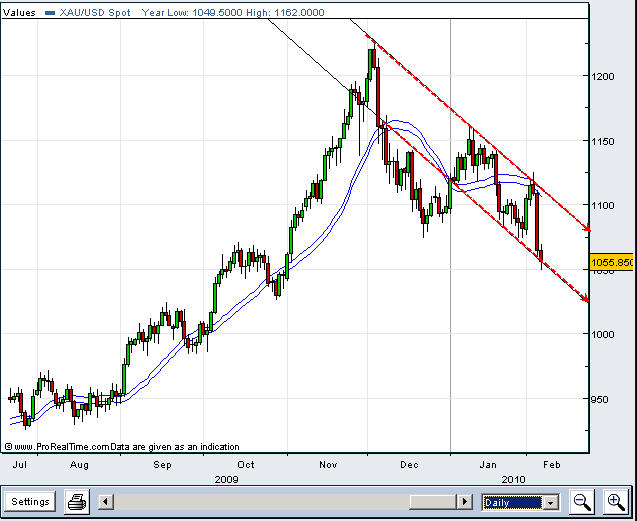Click the Jul month axis label

point(20,465)
